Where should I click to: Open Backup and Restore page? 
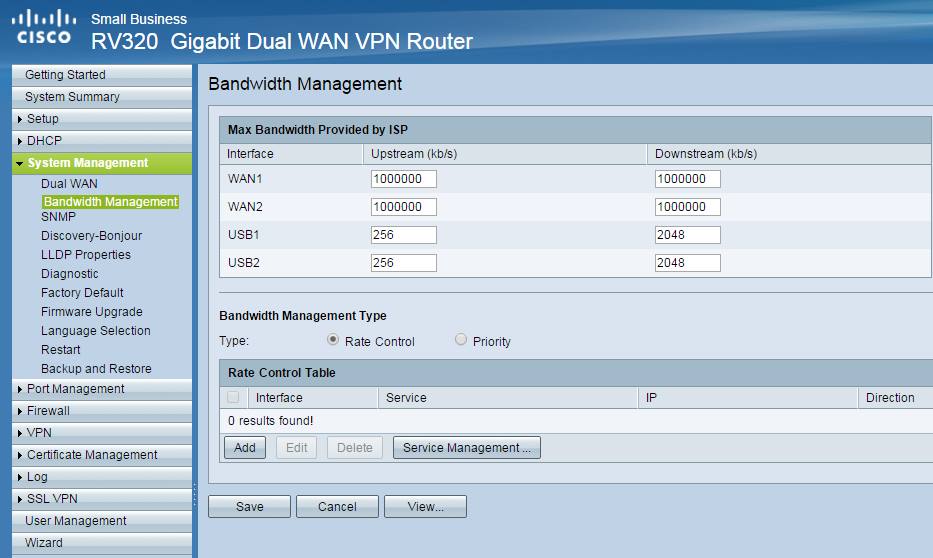(96, 369)
